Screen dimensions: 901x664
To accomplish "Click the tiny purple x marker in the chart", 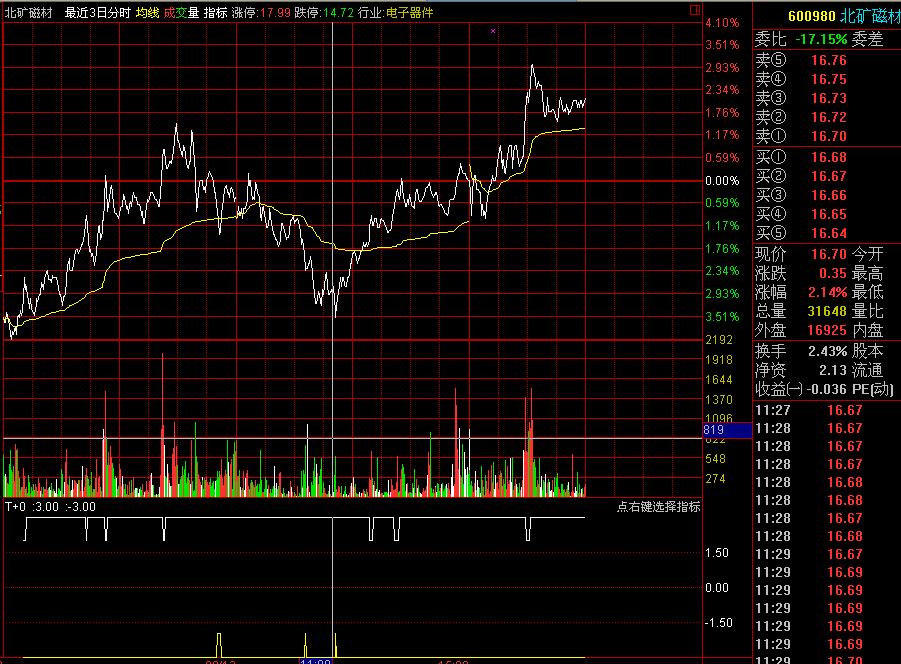I will (x=493, y=31).
